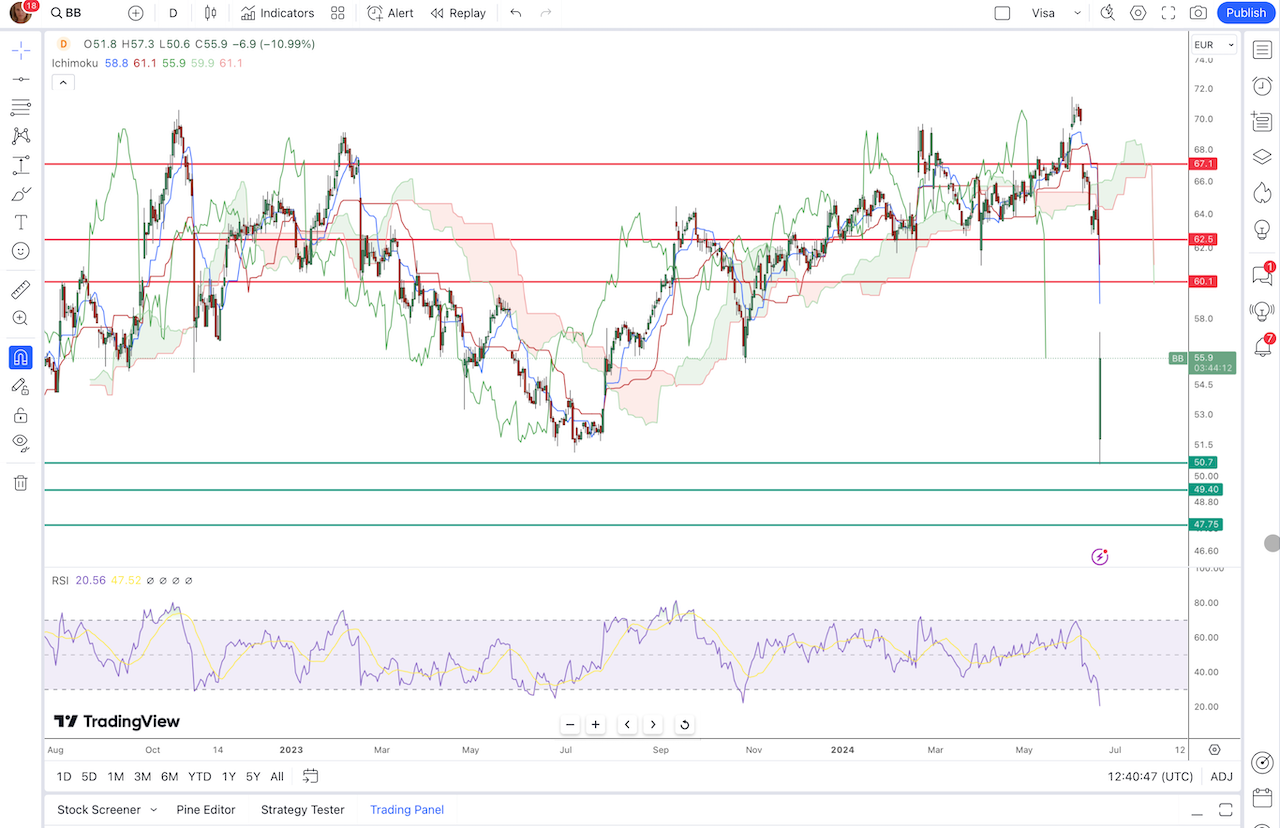Click the 67.1 red price level label
1280x828 pixels.
pyautogui.click(x=1203, y=164)
